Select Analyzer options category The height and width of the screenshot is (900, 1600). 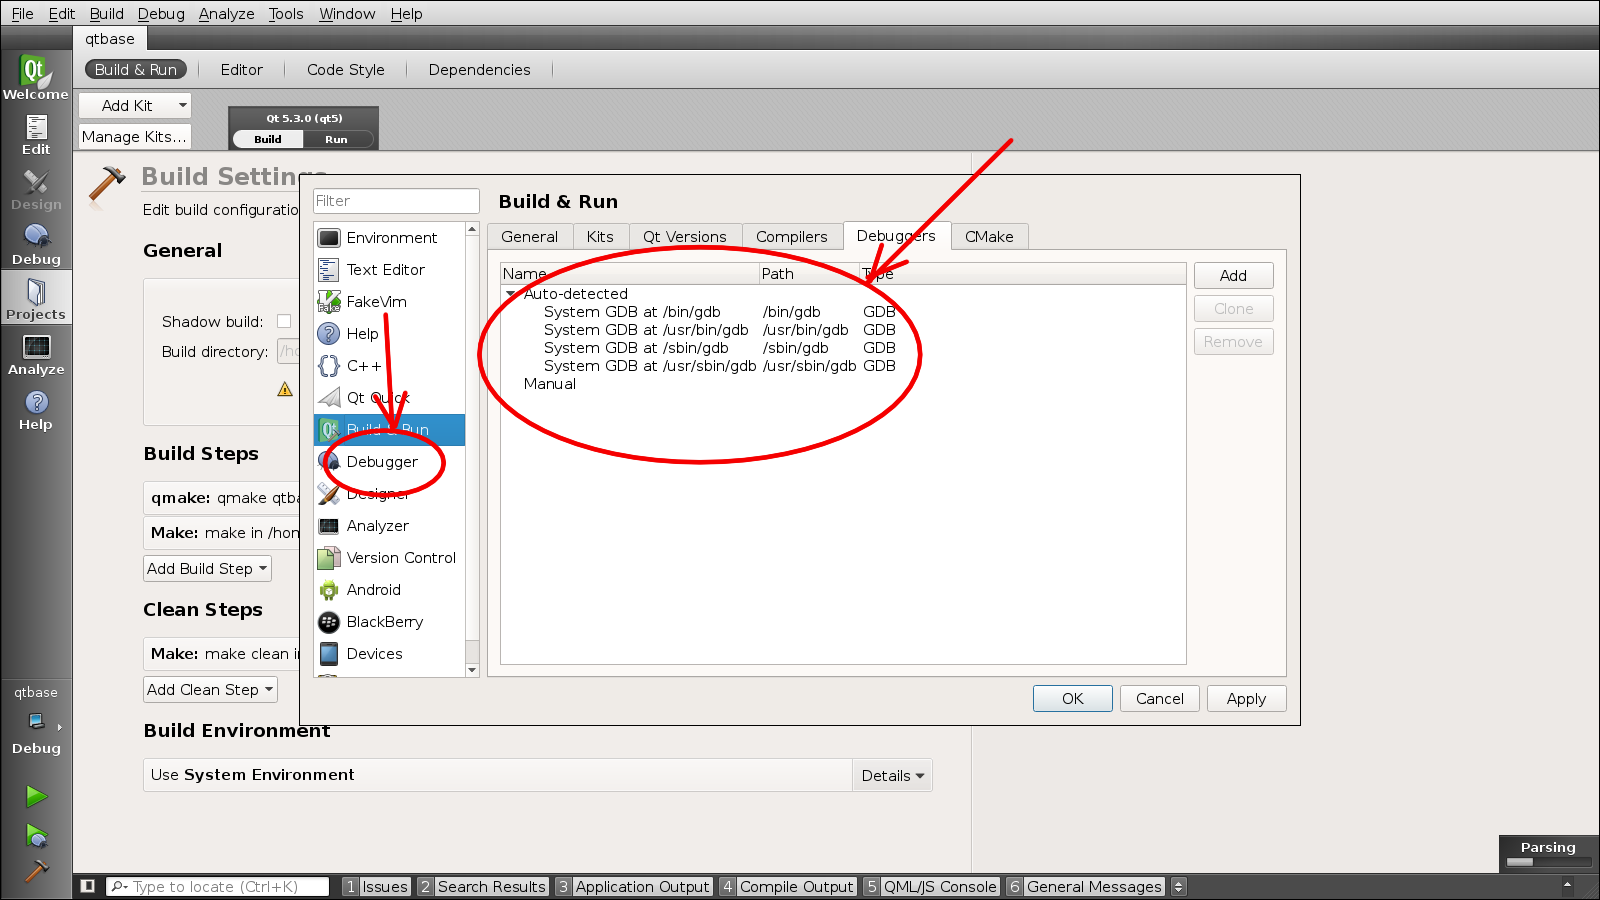click(390, 526)
